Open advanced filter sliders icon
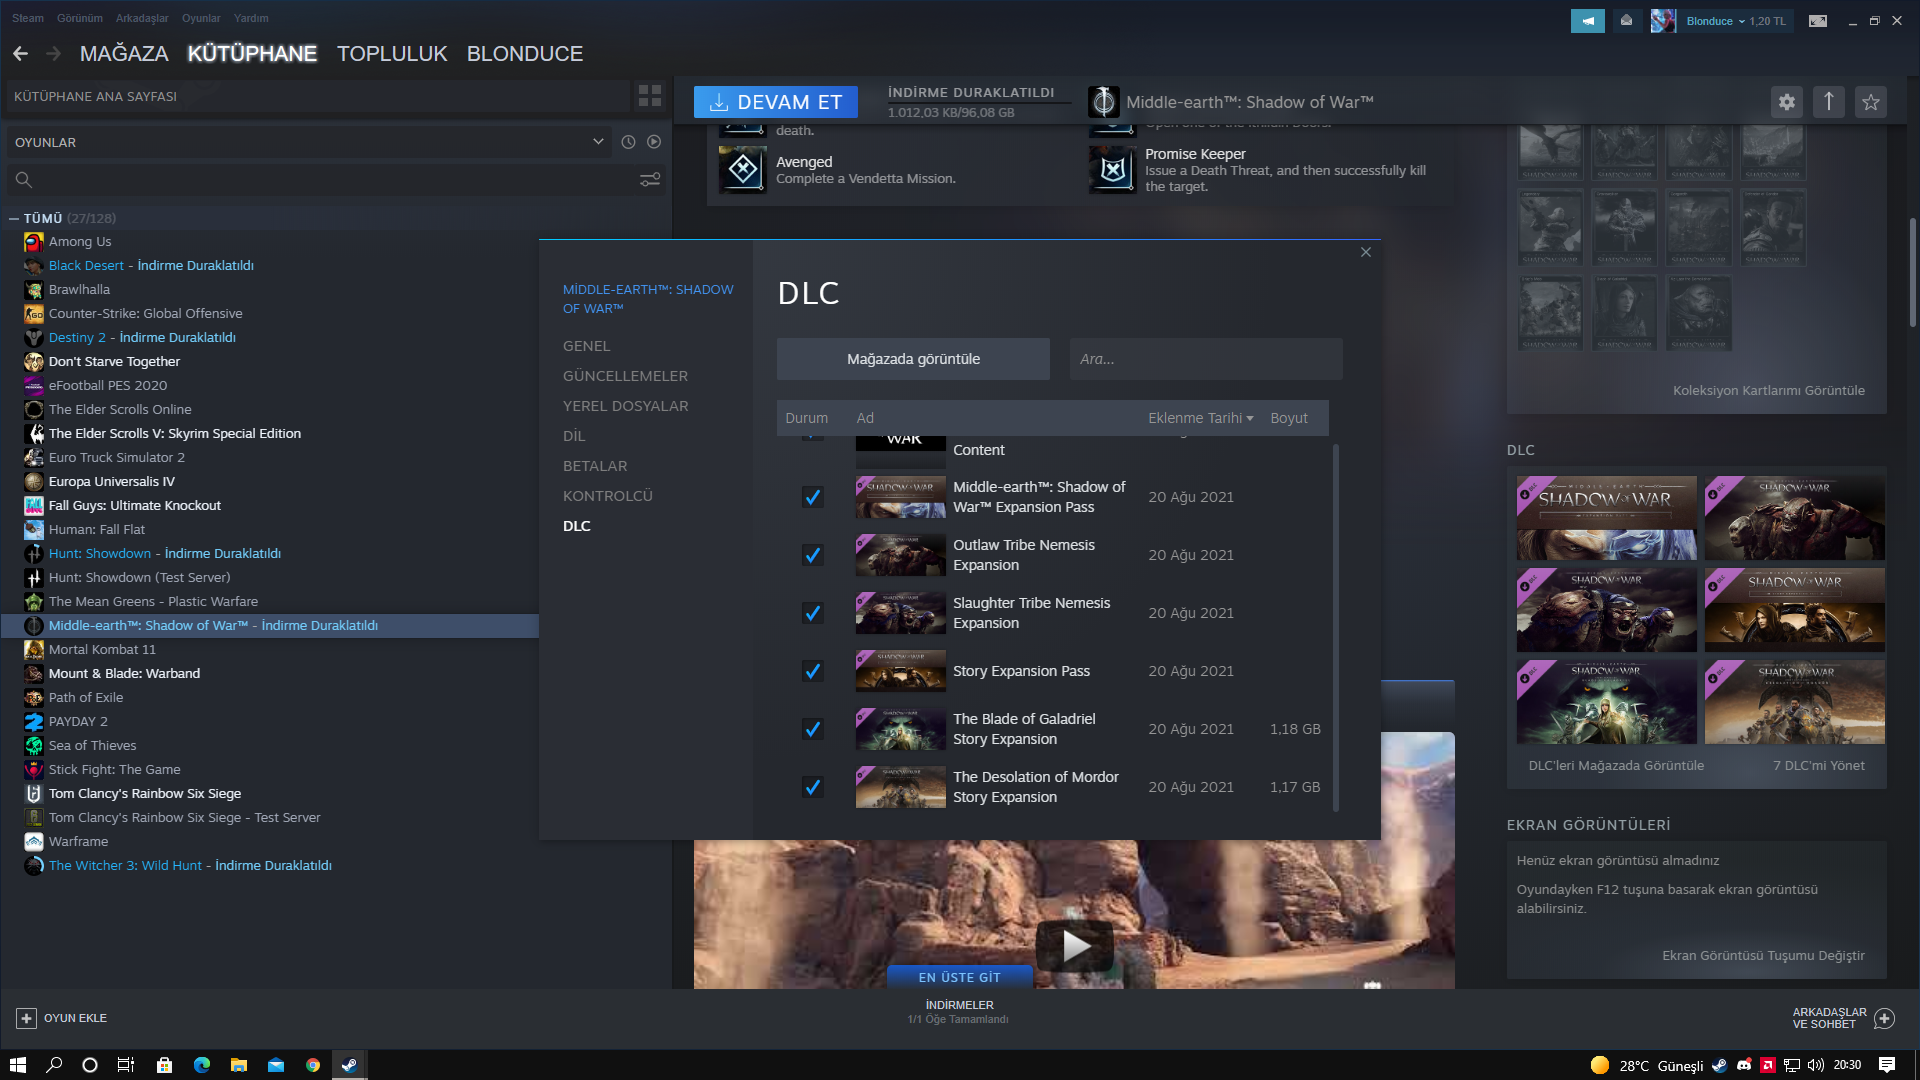1920x1080 pixels. [650, 180]
